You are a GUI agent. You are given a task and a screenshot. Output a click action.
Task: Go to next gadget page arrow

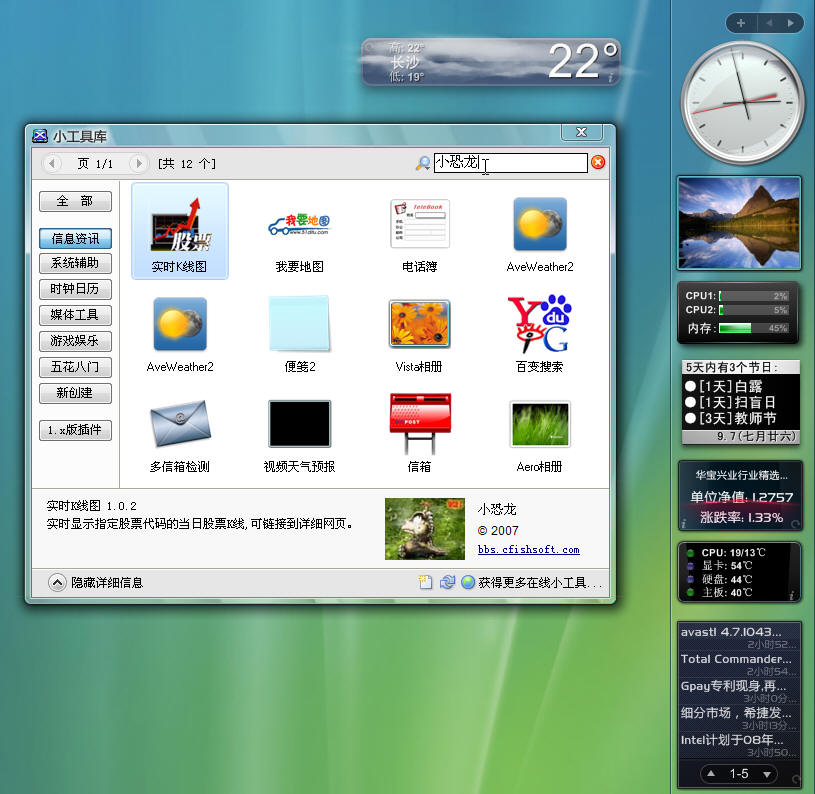139,163
